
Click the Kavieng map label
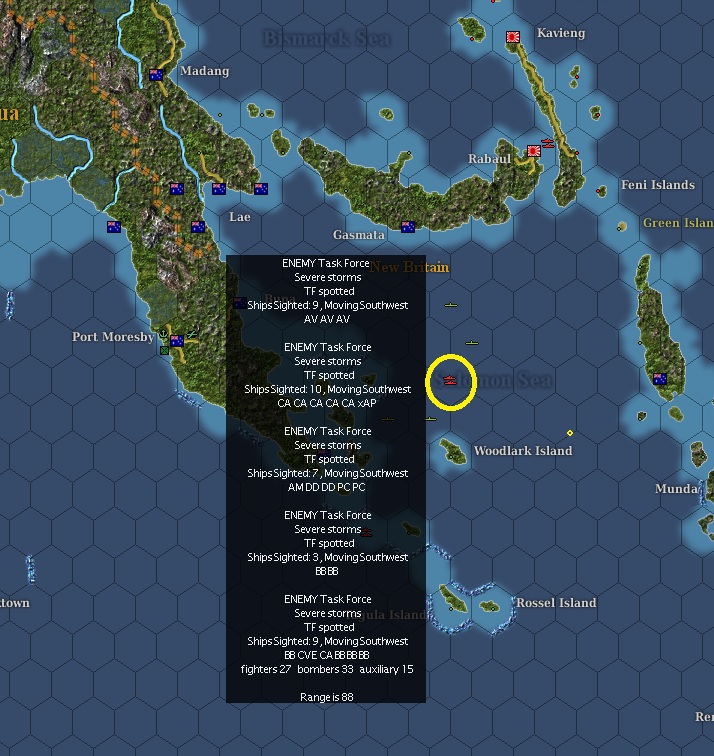pyautogui.click(x=561, y=33)
